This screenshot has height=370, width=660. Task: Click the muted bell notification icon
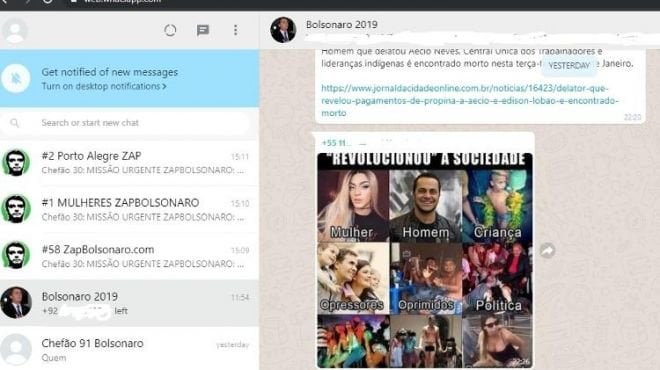[x=16, y=78]
